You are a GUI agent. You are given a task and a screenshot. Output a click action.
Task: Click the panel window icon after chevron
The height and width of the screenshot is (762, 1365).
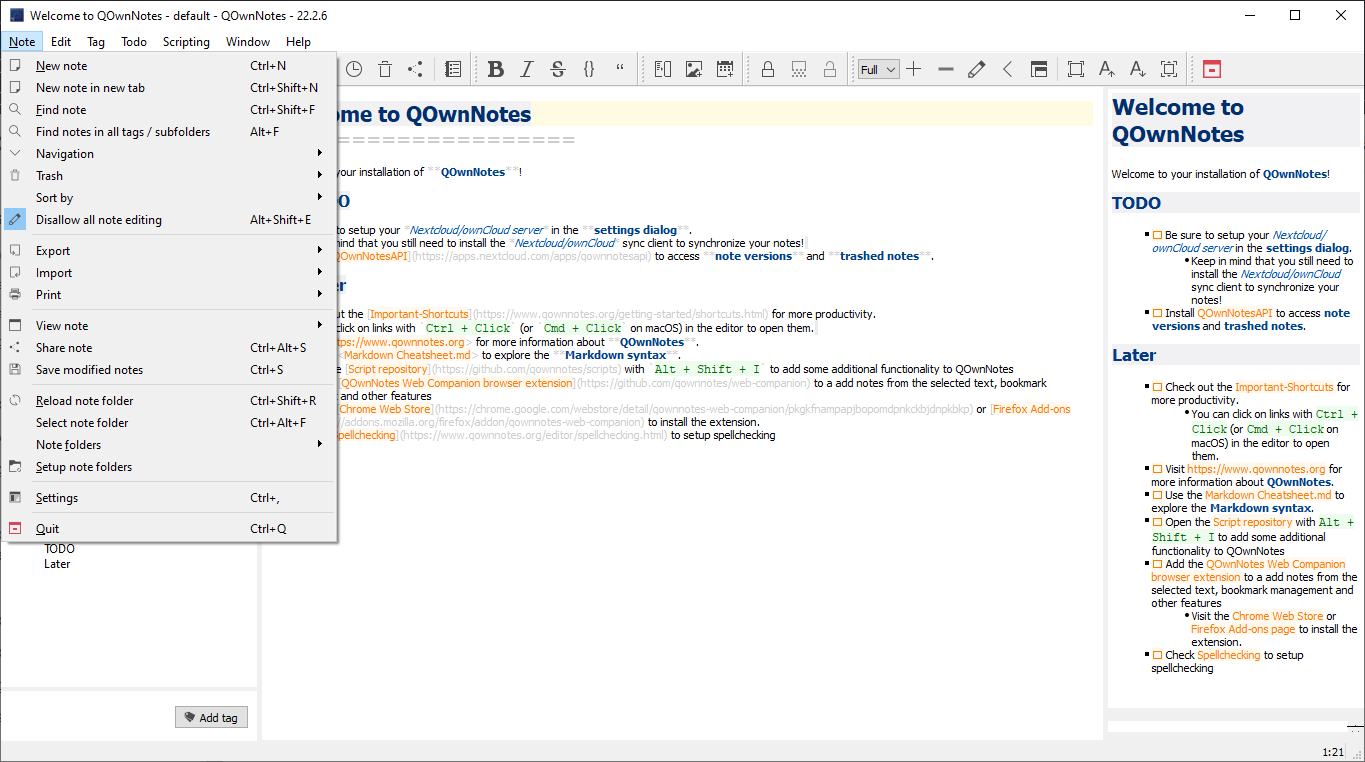(1039, 69)
